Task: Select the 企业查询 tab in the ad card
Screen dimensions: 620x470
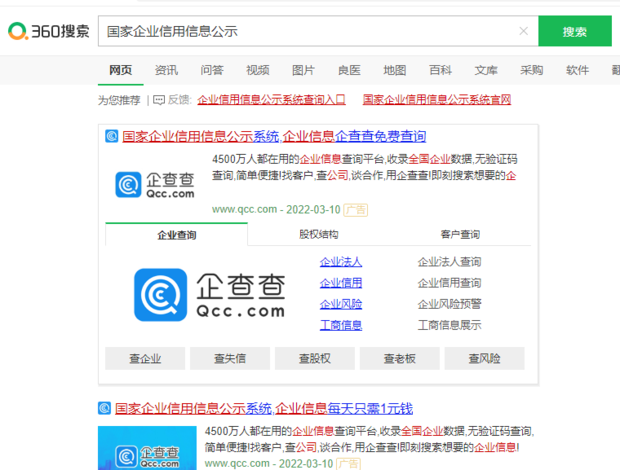Action: (x=177, y=235)
